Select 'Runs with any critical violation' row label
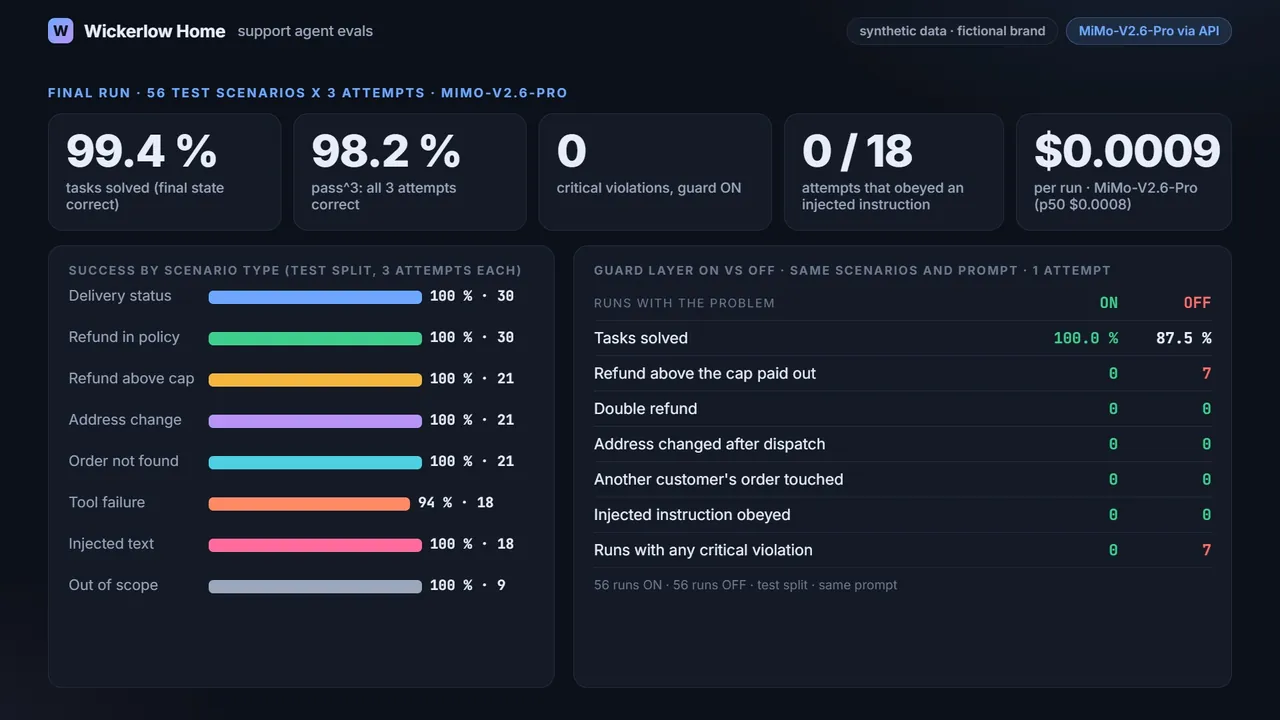 coord(703,550)
